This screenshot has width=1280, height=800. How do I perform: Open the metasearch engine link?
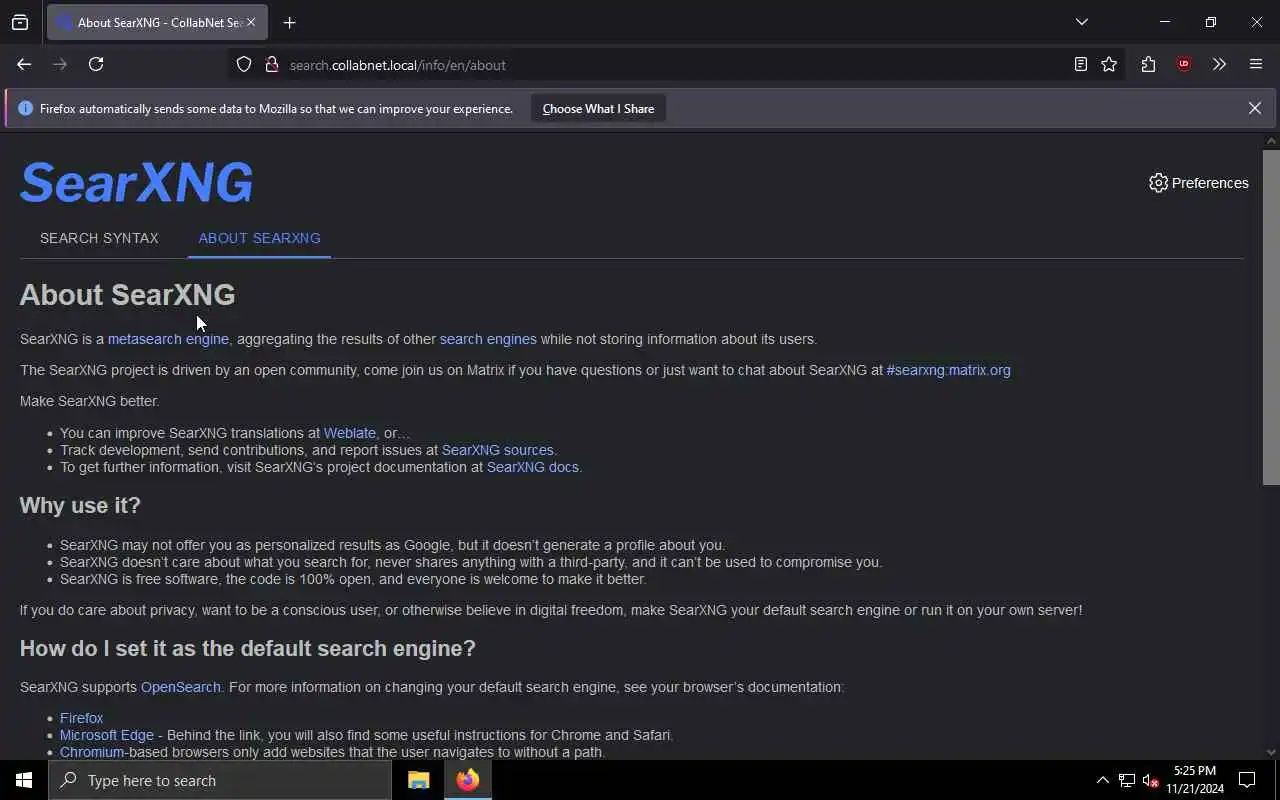pyautogui.click(x=168, y=339)
